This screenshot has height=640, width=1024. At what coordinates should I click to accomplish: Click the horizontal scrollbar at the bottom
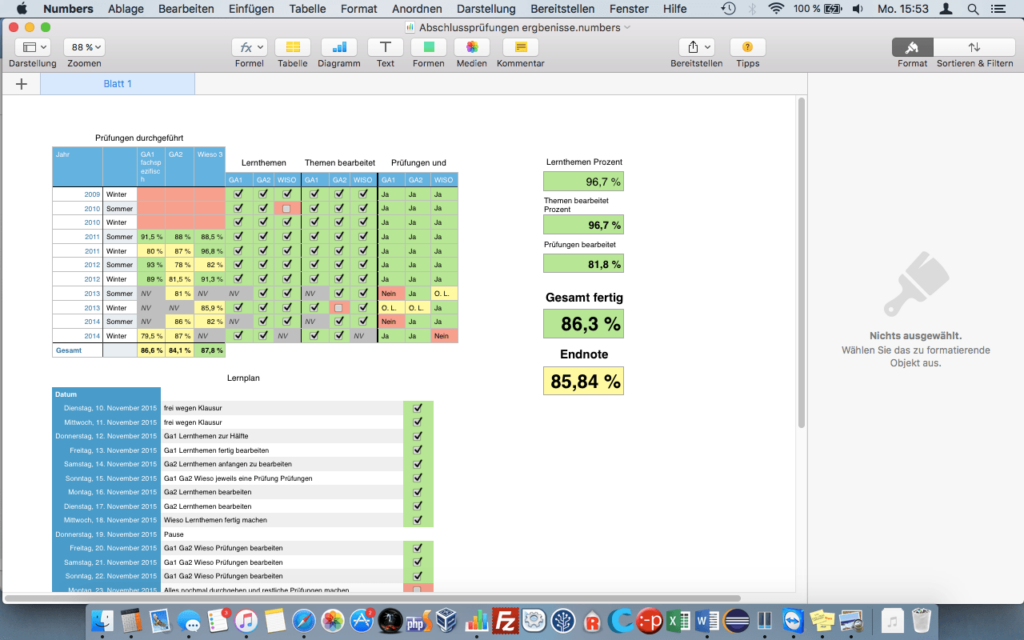tap(374, 598)
